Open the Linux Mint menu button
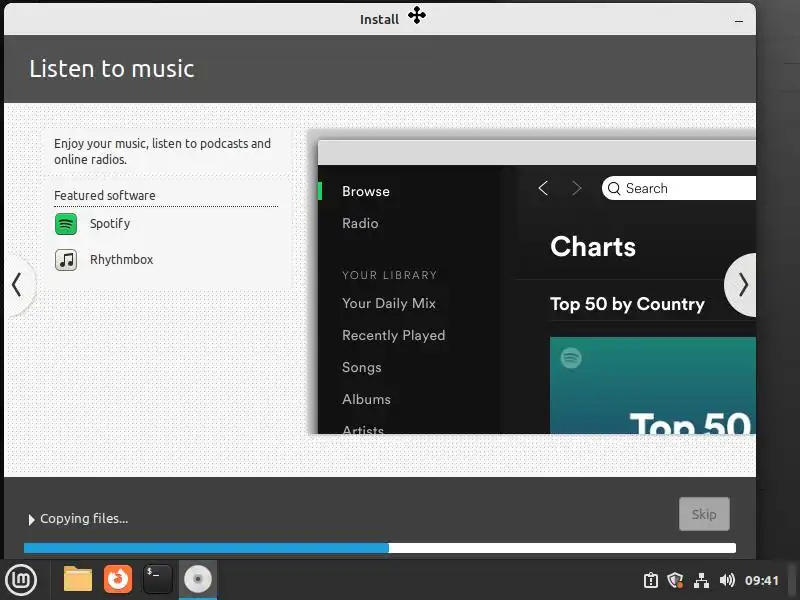This screenshot has height=600, width=800. pos(21,580)
